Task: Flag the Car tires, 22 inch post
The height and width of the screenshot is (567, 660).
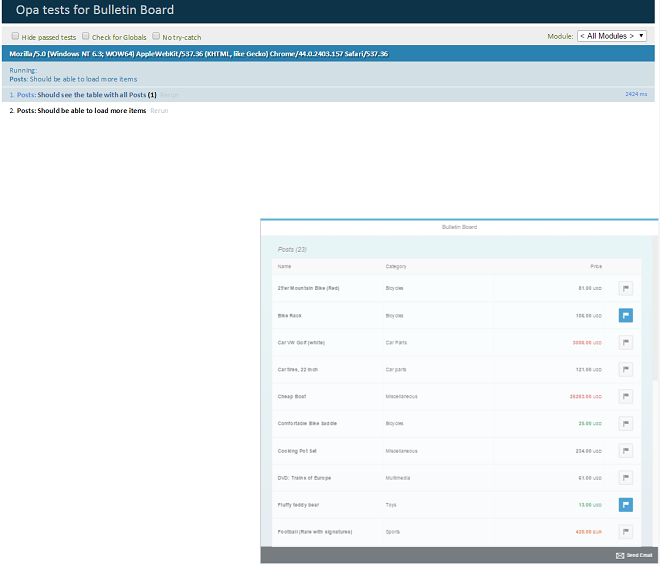Action: [626, 369]
